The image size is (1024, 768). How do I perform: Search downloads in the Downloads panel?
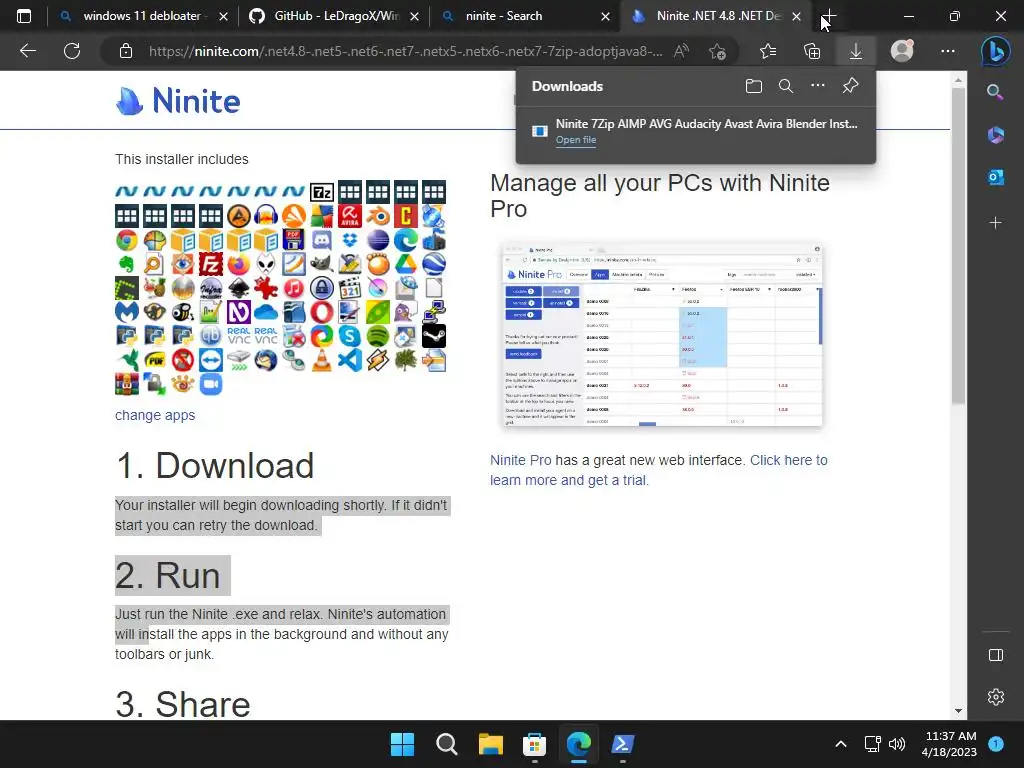(786, 86)
